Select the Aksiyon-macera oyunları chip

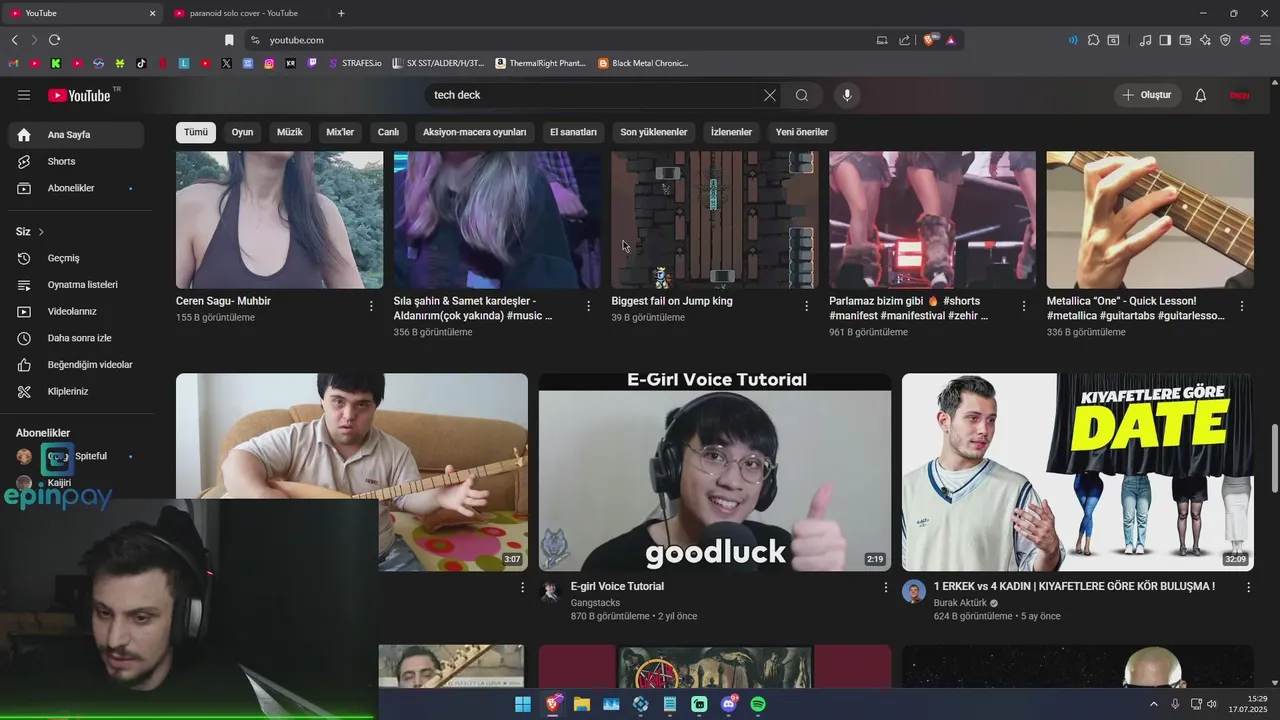474,132
